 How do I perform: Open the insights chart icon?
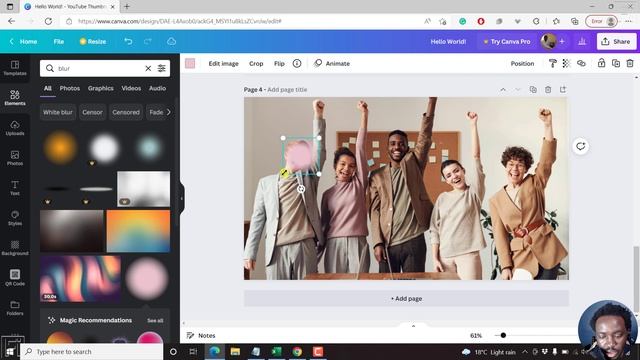click(582, 41)
